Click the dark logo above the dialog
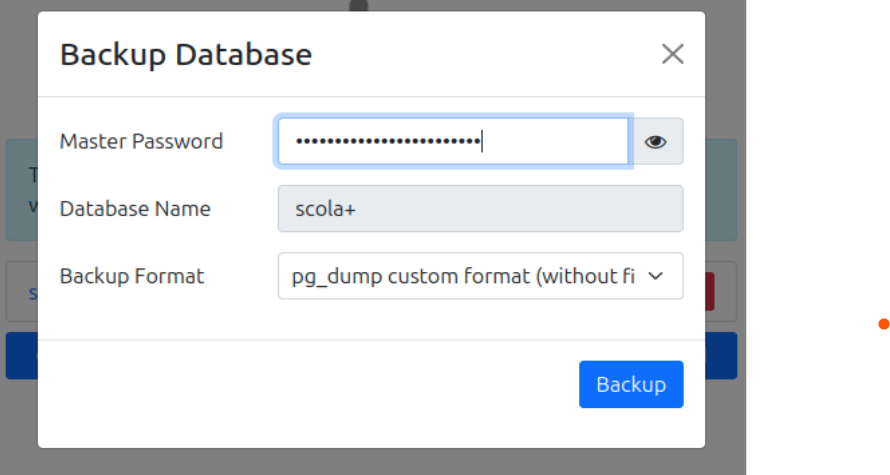The image size is (890, 475). [358, 6]
